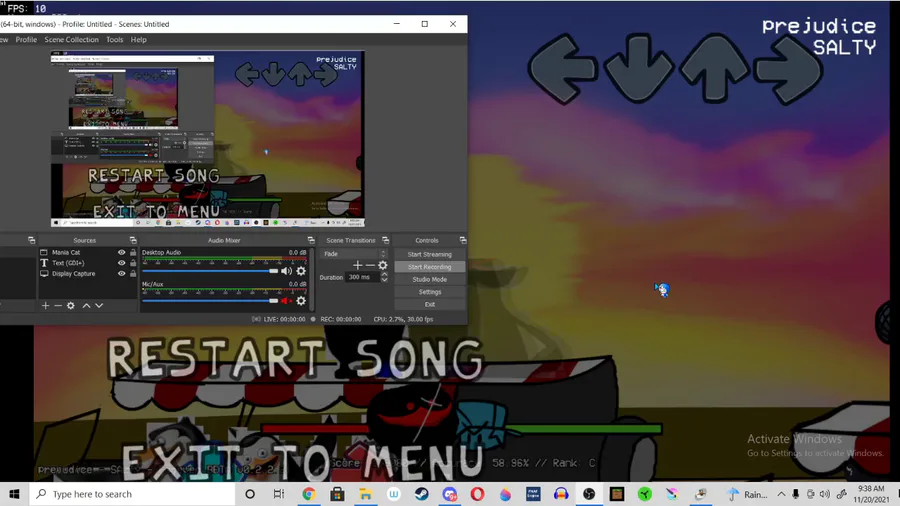
Task: Click Start Recording button
Action: coord(429,267)
